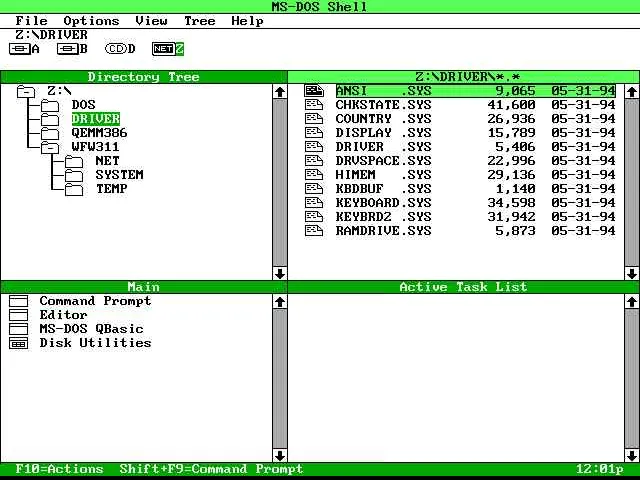
Task: Select the SYSTEM subdirectory name
Action: coord(119,175)
